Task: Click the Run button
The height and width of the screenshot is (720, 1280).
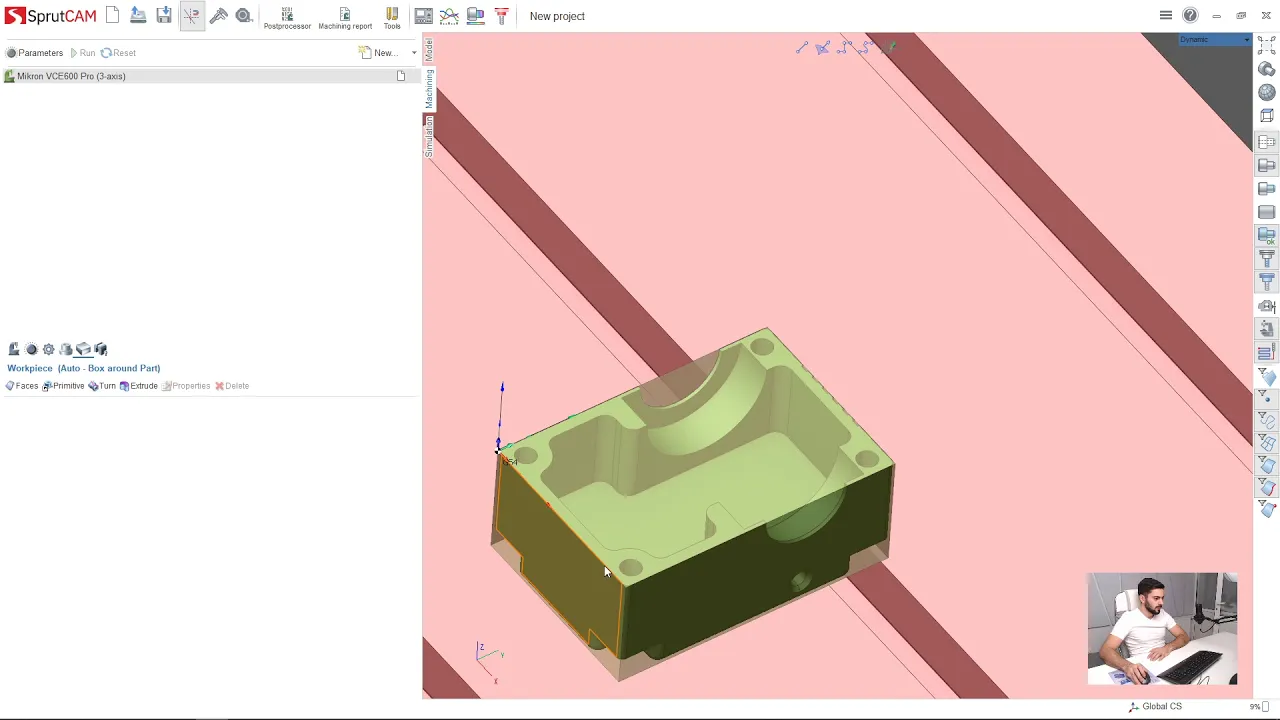Action: [x=83, y=53]
